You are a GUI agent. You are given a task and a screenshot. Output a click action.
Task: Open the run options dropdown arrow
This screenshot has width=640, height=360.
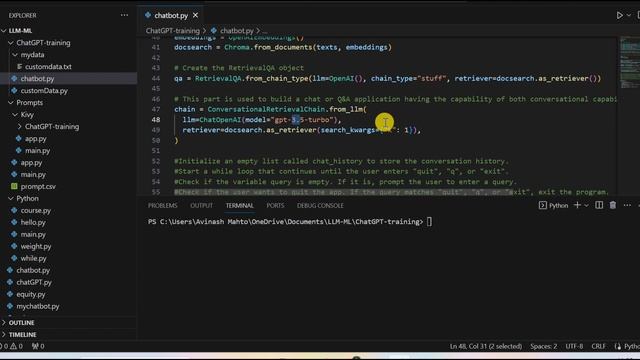click(629, 16)
